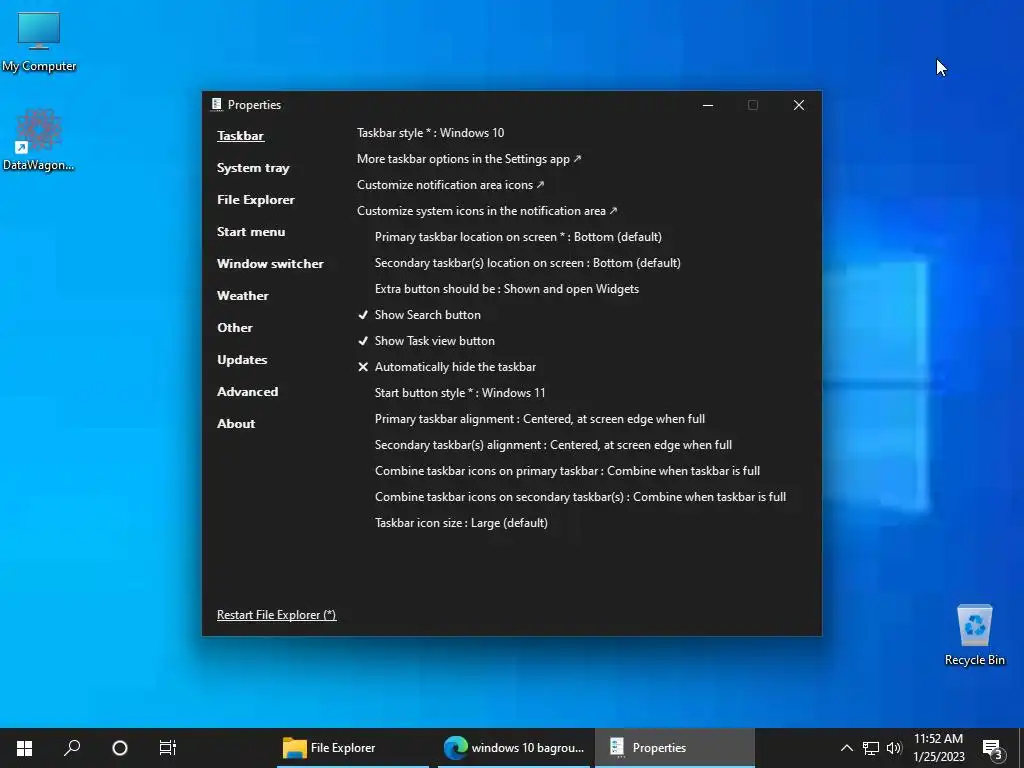Select the Properties taskbar button

coord(674,748)
